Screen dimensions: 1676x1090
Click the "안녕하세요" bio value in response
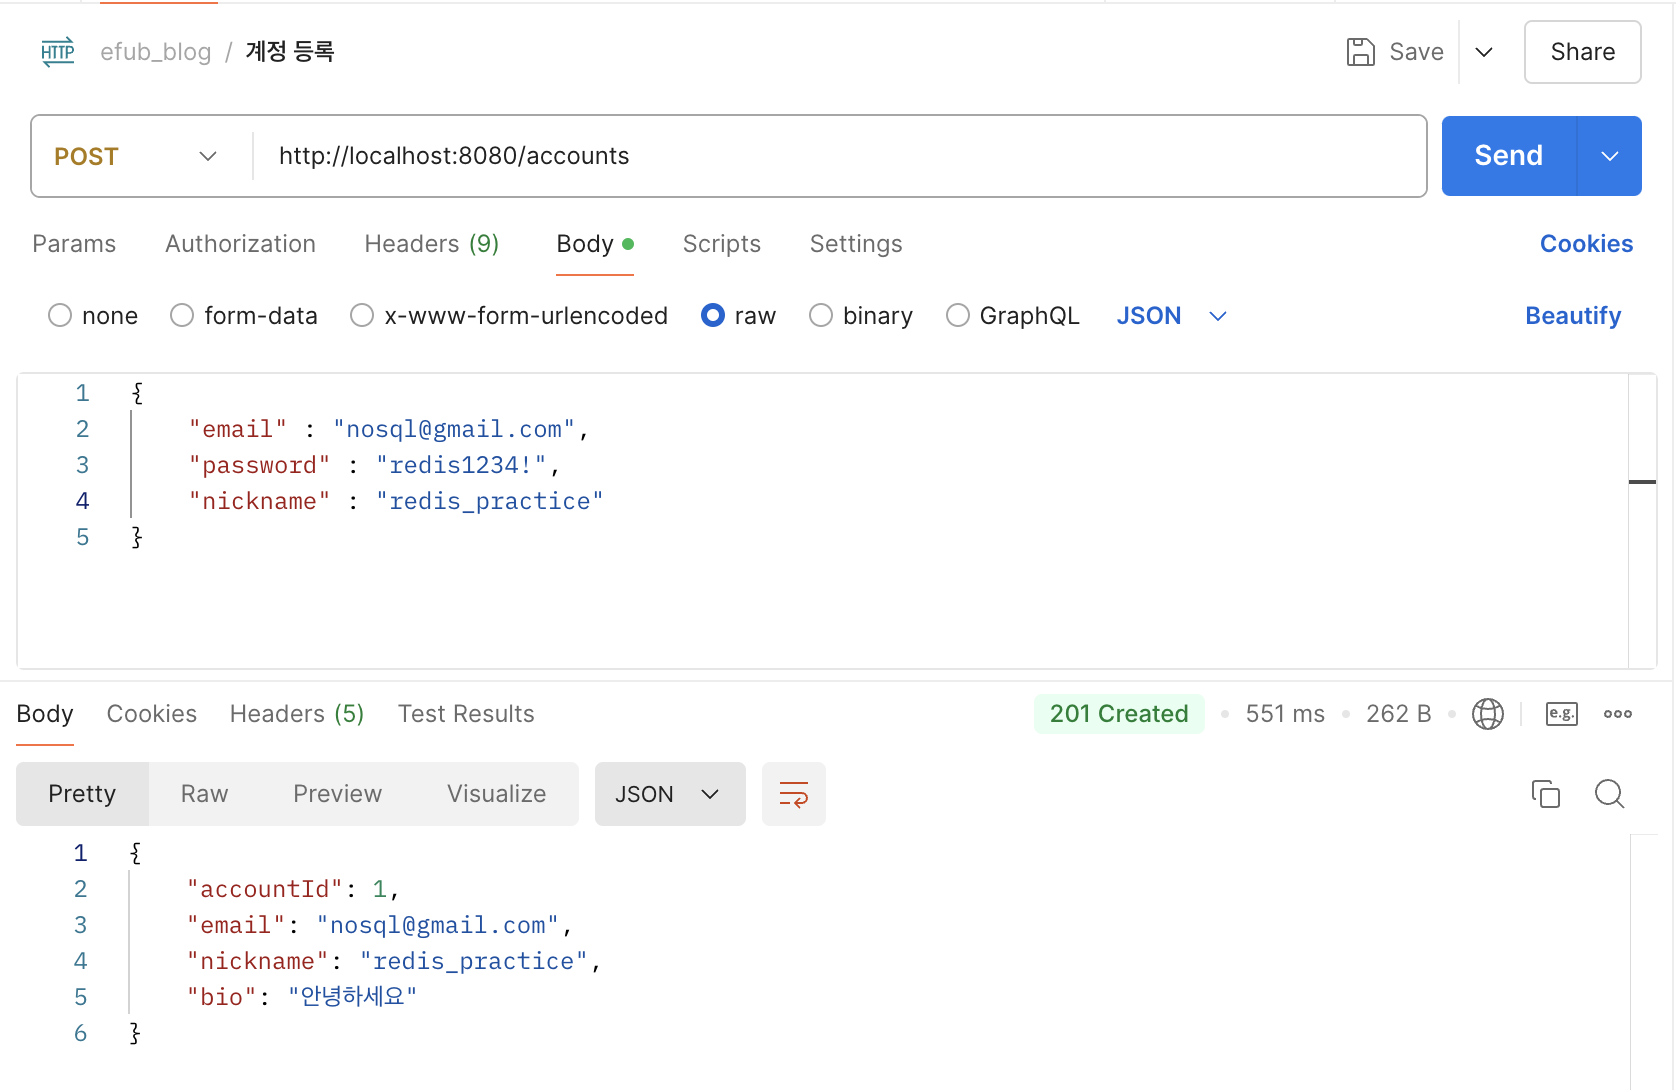[352, 997]
